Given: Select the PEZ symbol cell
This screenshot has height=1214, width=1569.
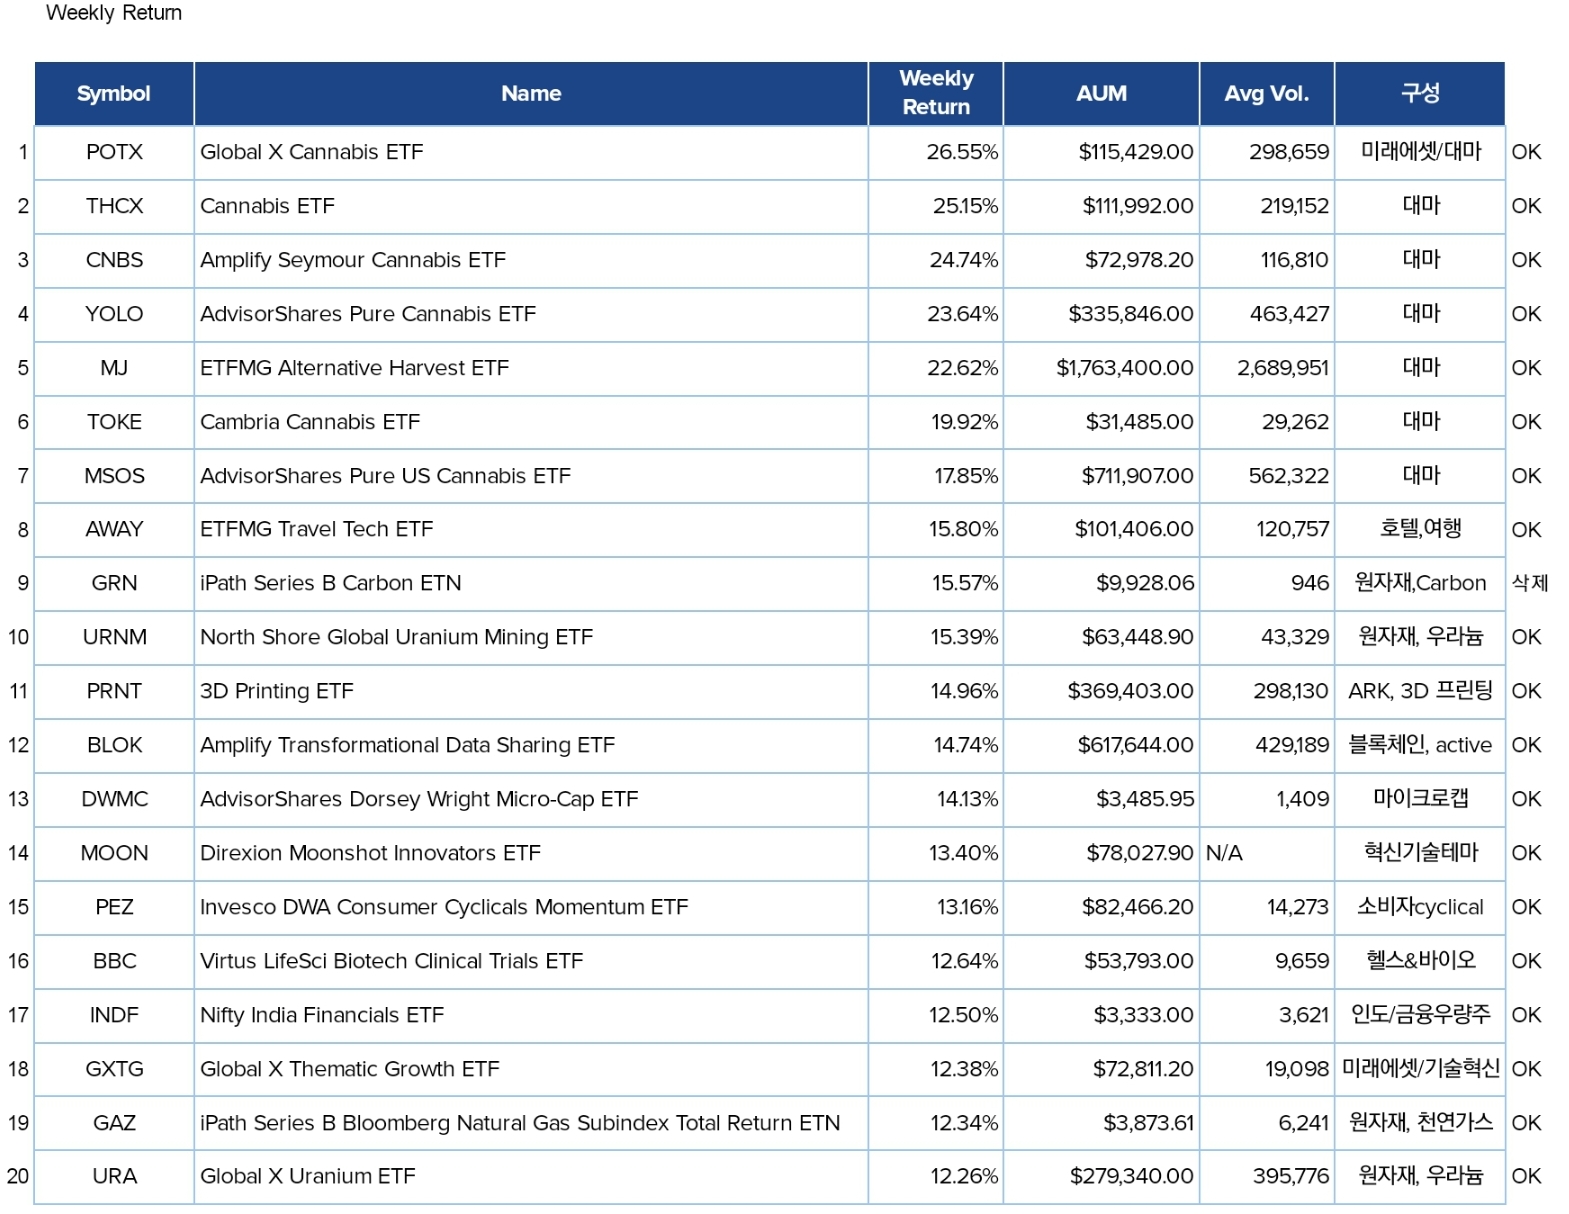Looking at the screenshot, I should click(114, 907).
